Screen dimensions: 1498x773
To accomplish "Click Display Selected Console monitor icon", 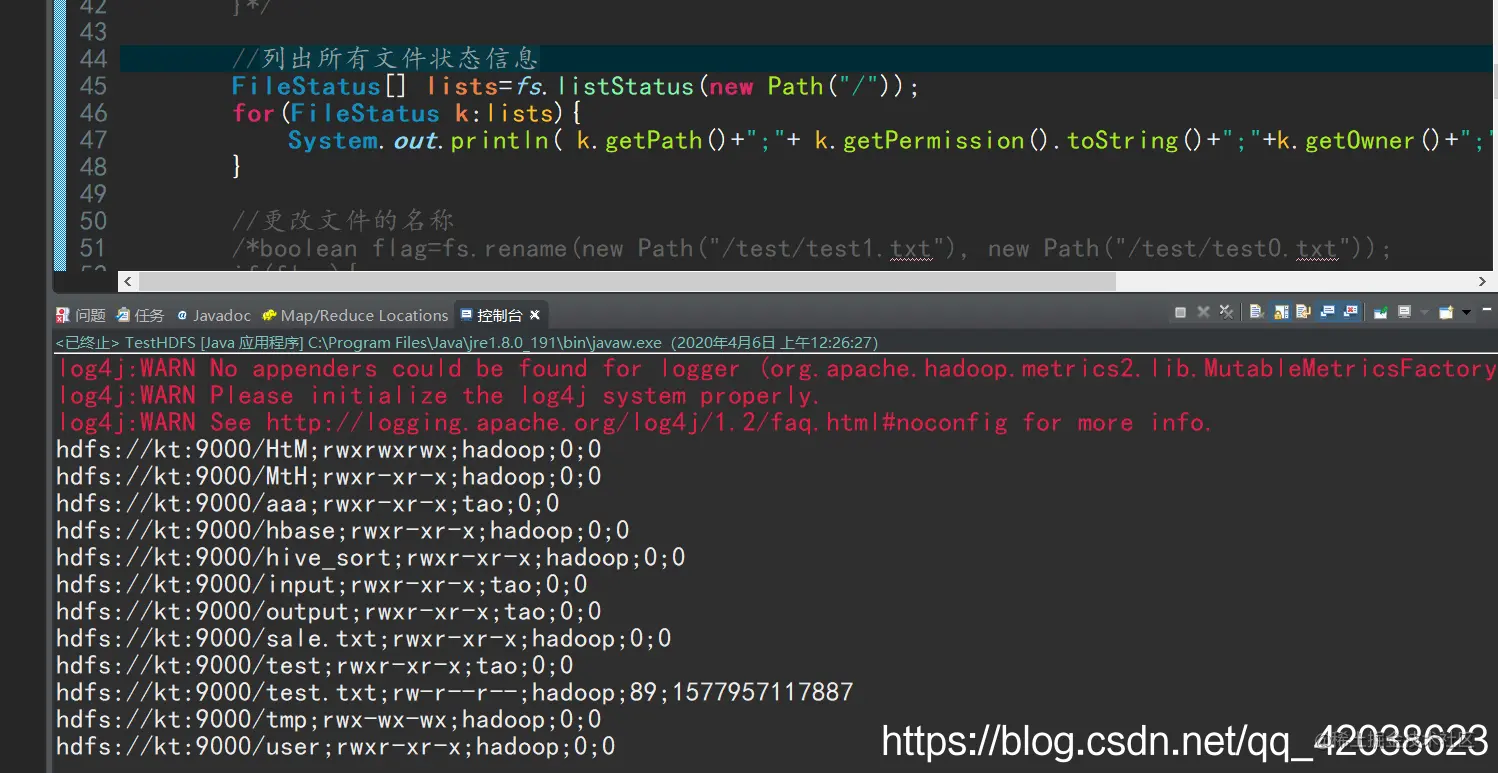I will (1404, 312).
